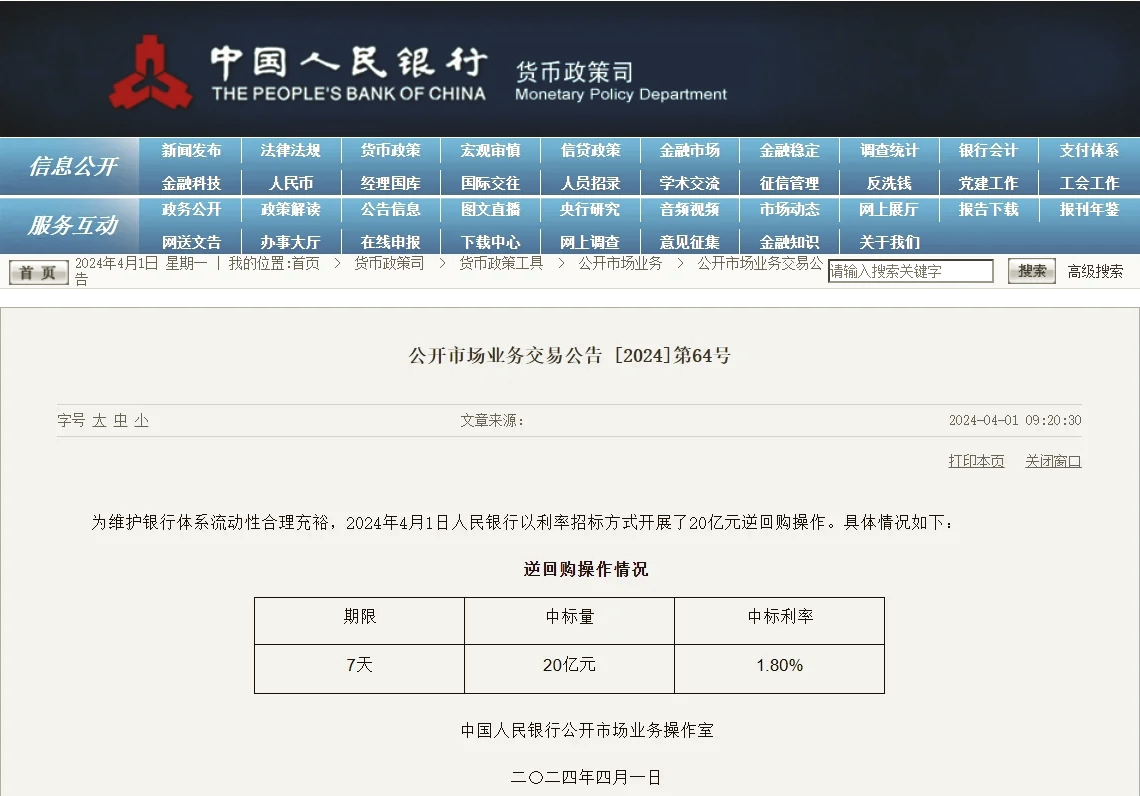Open the 反洗钱 menu item
1140x796 pixels.
(888, 181)
